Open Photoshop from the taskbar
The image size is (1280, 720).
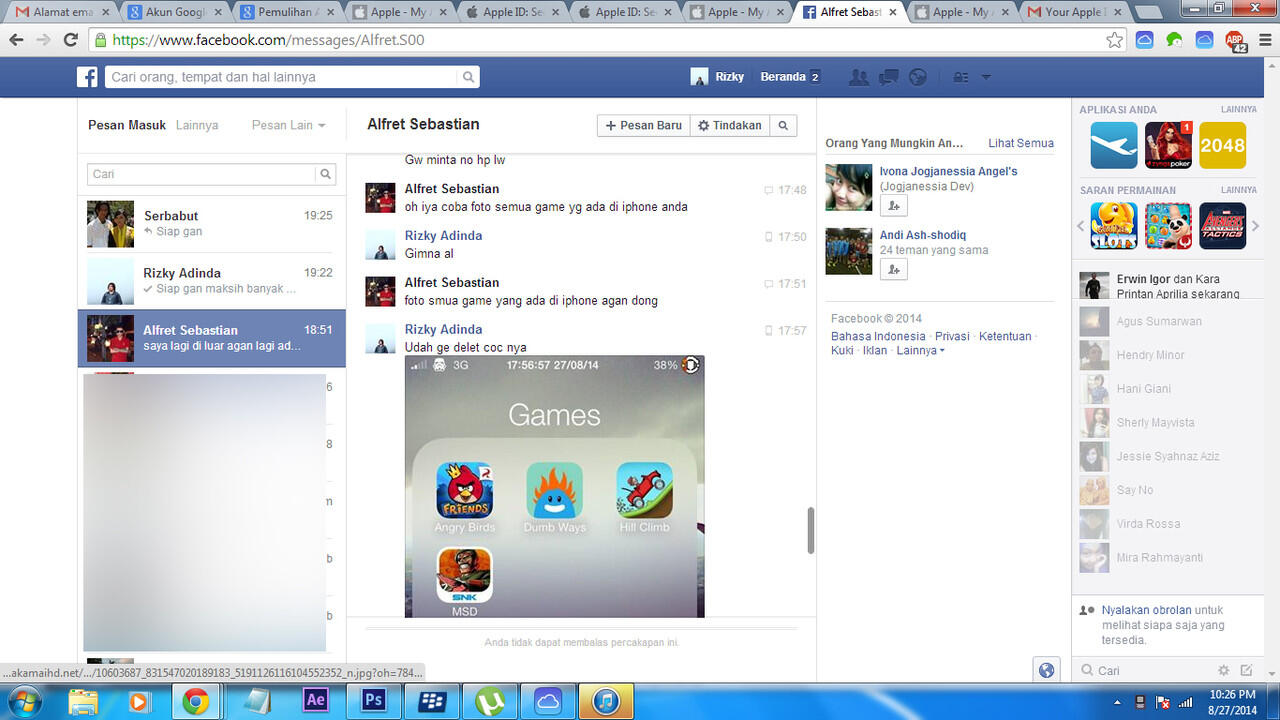click(x=373, y=700)
